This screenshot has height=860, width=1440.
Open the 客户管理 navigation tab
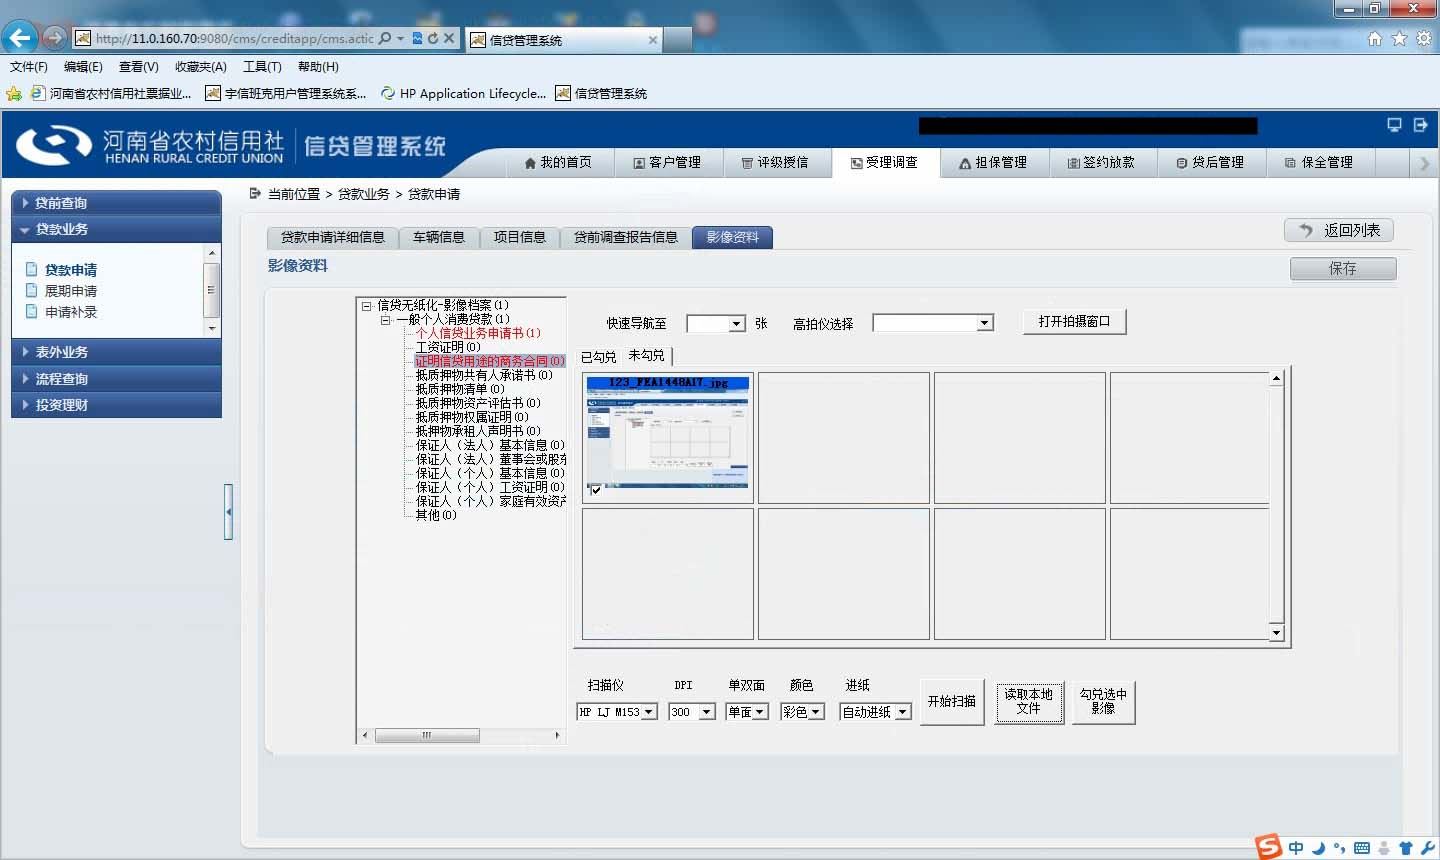coord(667,162)
